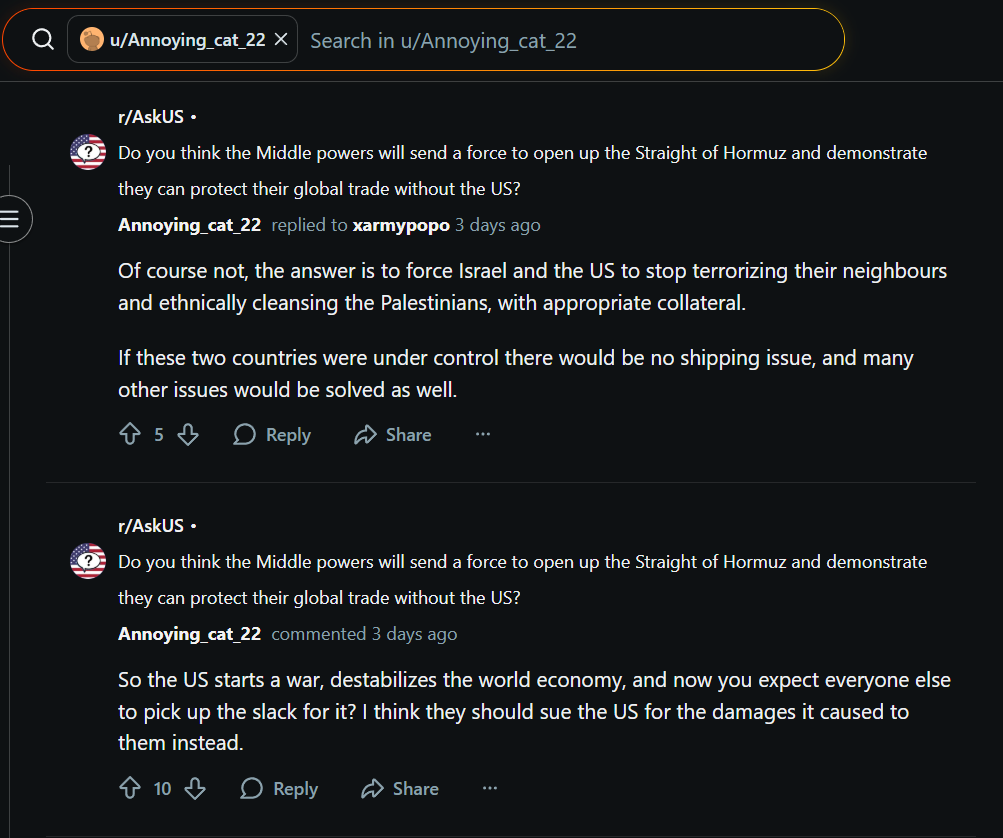The height and width of the screenshot is (838, 1003).
Task: Open r/AskUS link above first comment
Action: 151,117
